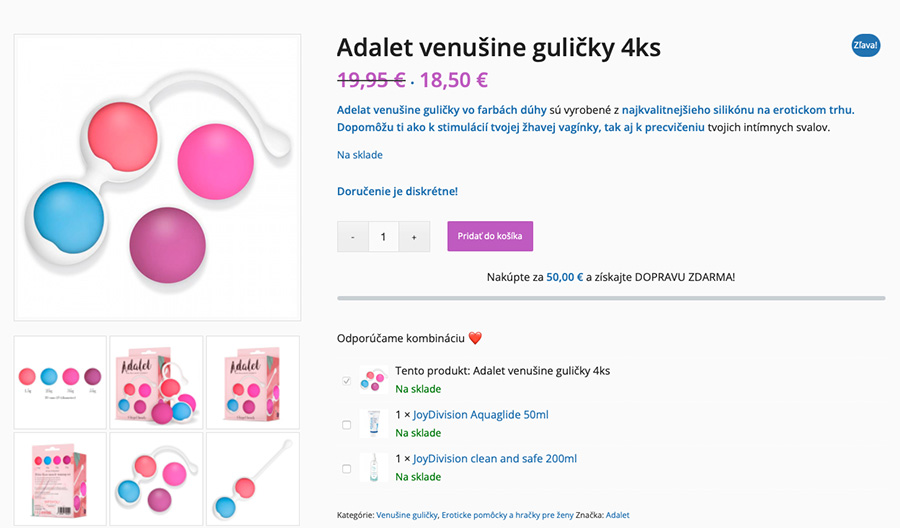
Task: Open thumbnail of Adalet box front only
Action: tap(253, 382)
